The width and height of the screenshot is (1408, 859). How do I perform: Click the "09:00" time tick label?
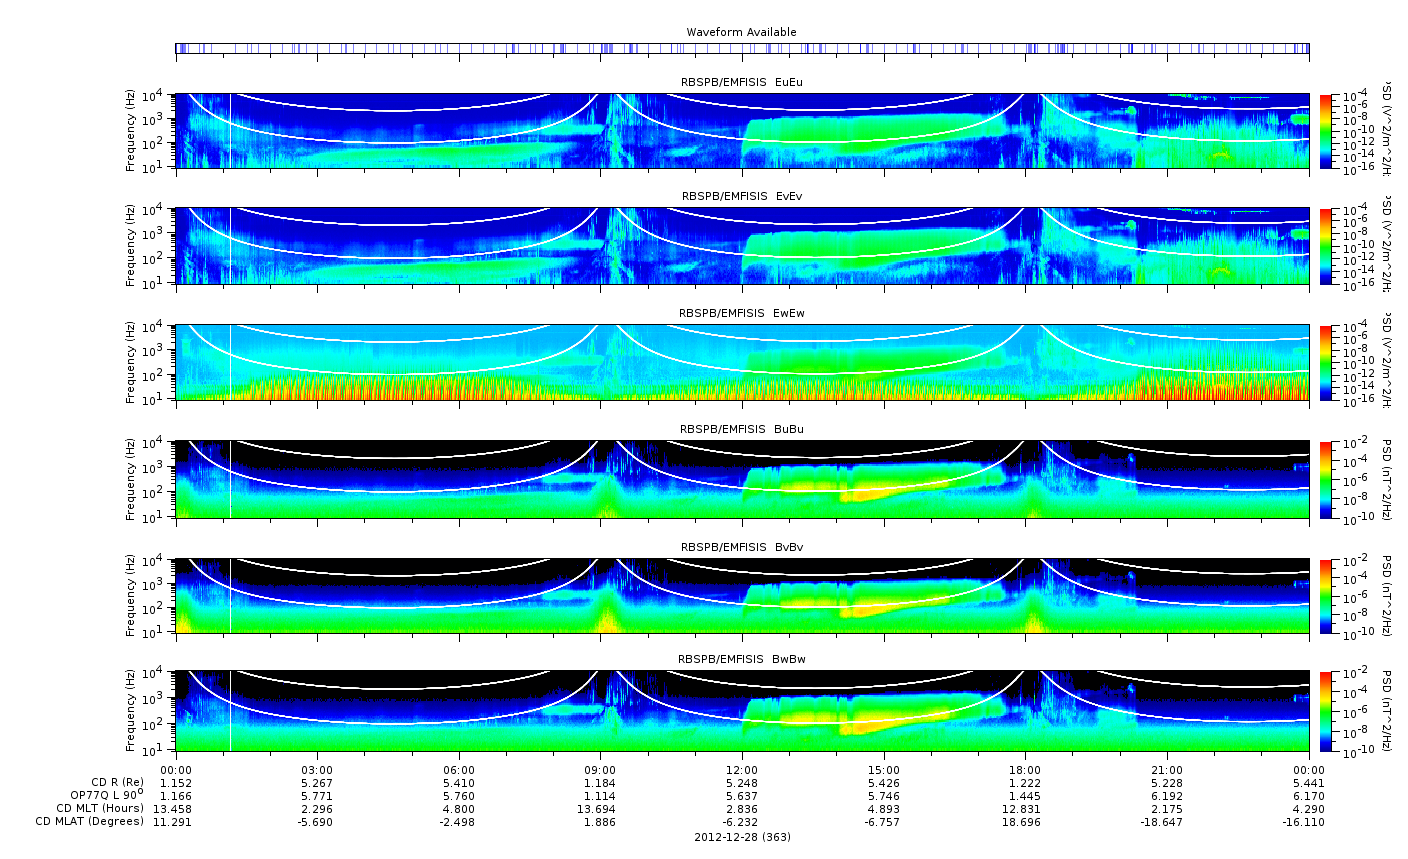pos(600,769)
